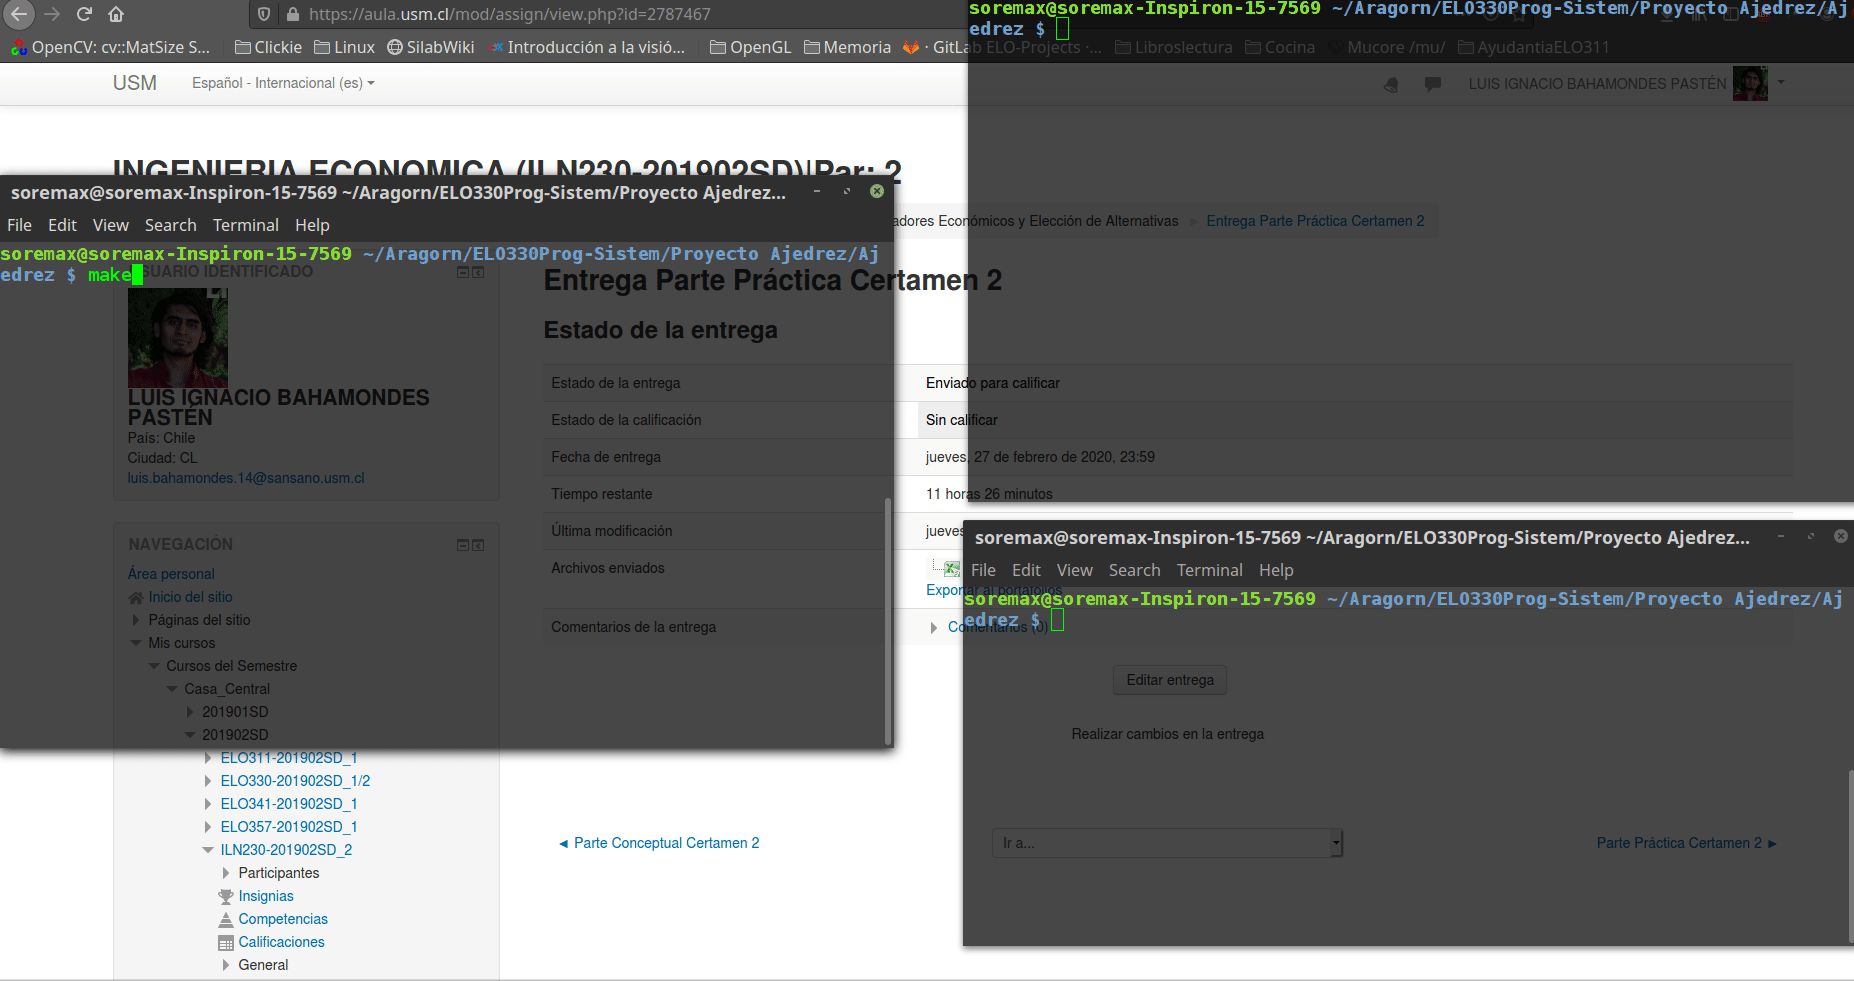This screenshot has width=1854, height=981.
Task: Click the Competencias pyramid icon
Action: [226, 920]
